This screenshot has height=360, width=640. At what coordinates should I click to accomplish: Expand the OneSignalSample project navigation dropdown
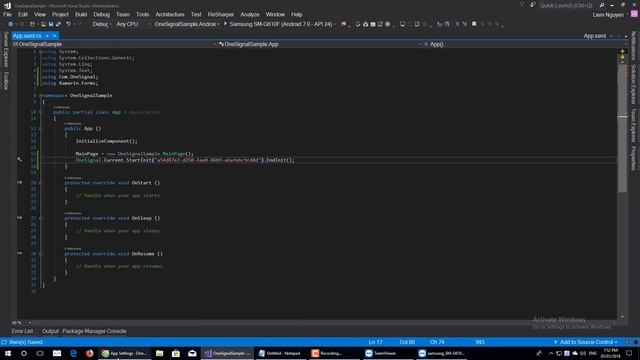[114, 44]
